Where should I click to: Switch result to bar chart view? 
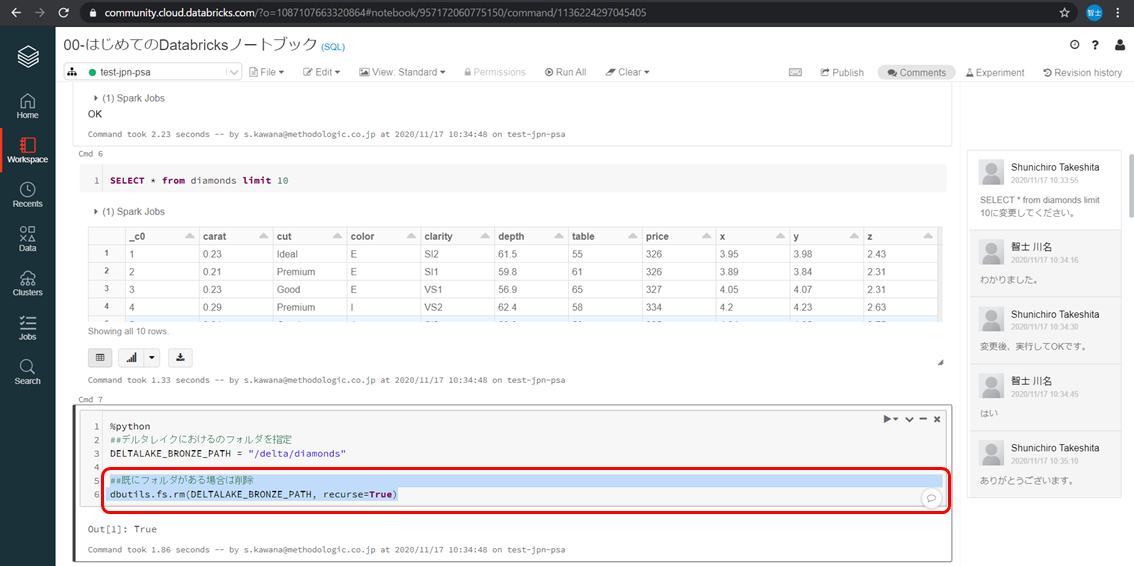132,357
